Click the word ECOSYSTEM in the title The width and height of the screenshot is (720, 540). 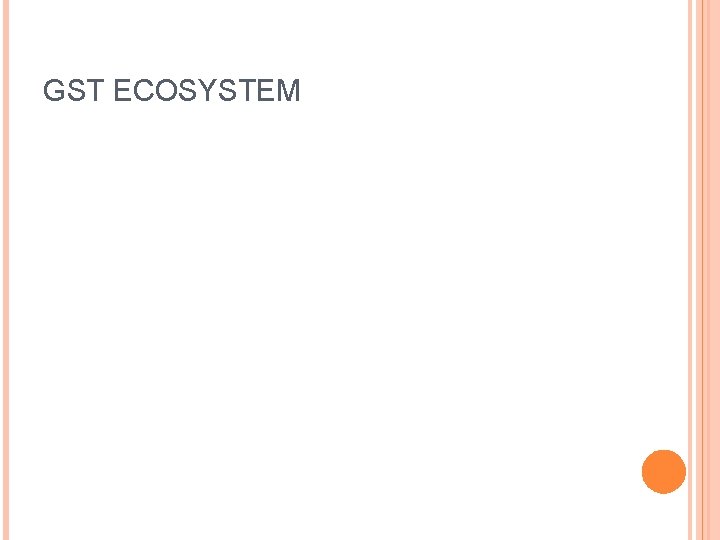(x=207, y=90)
